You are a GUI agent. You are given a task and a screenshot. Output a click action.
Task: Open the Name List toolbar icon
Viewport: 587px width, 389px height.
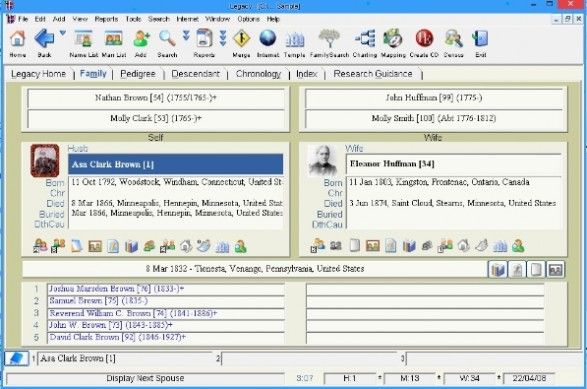click(x=83, y=39)
